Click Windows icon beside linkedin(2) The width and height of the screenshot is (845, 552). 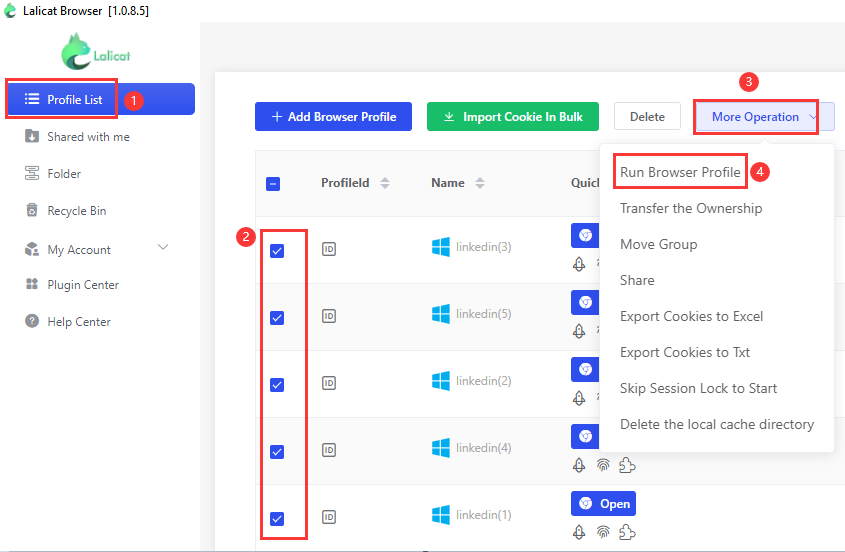coord(441,381)
